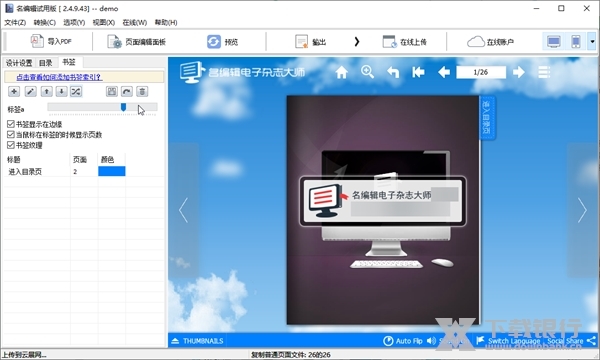Image resolution: width=600 pixels, height=360 pixels.
Task: Click the back return arrow icon
Action: point(393,72)
